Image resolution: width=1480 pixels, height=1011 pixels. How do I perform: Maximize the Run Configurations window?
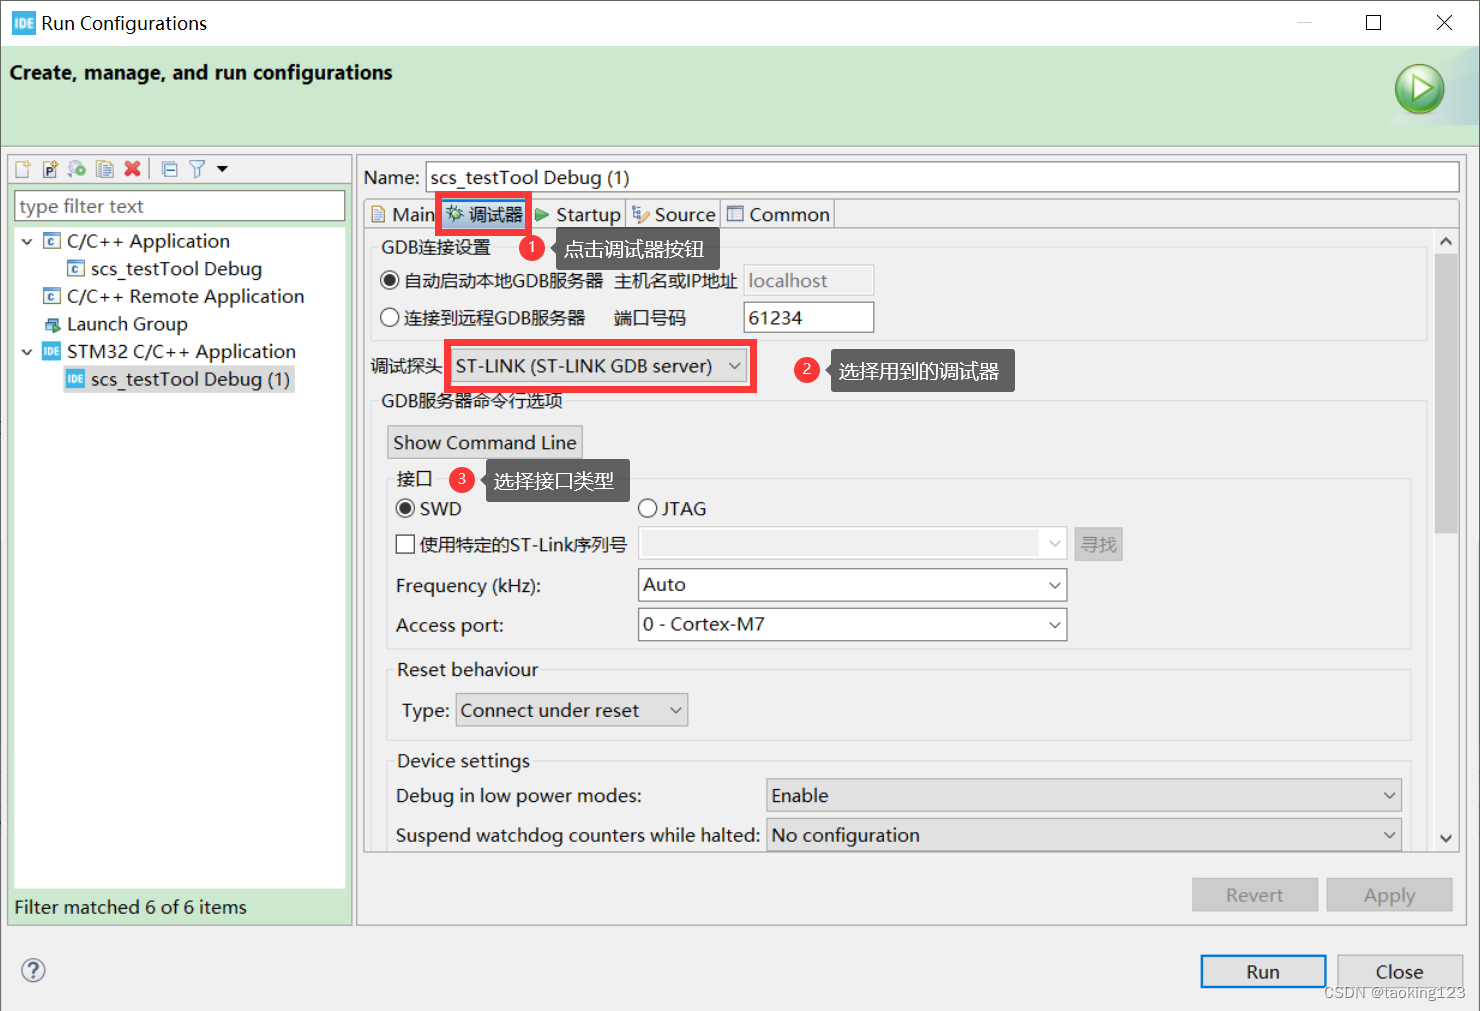(x=1374, y=23)
